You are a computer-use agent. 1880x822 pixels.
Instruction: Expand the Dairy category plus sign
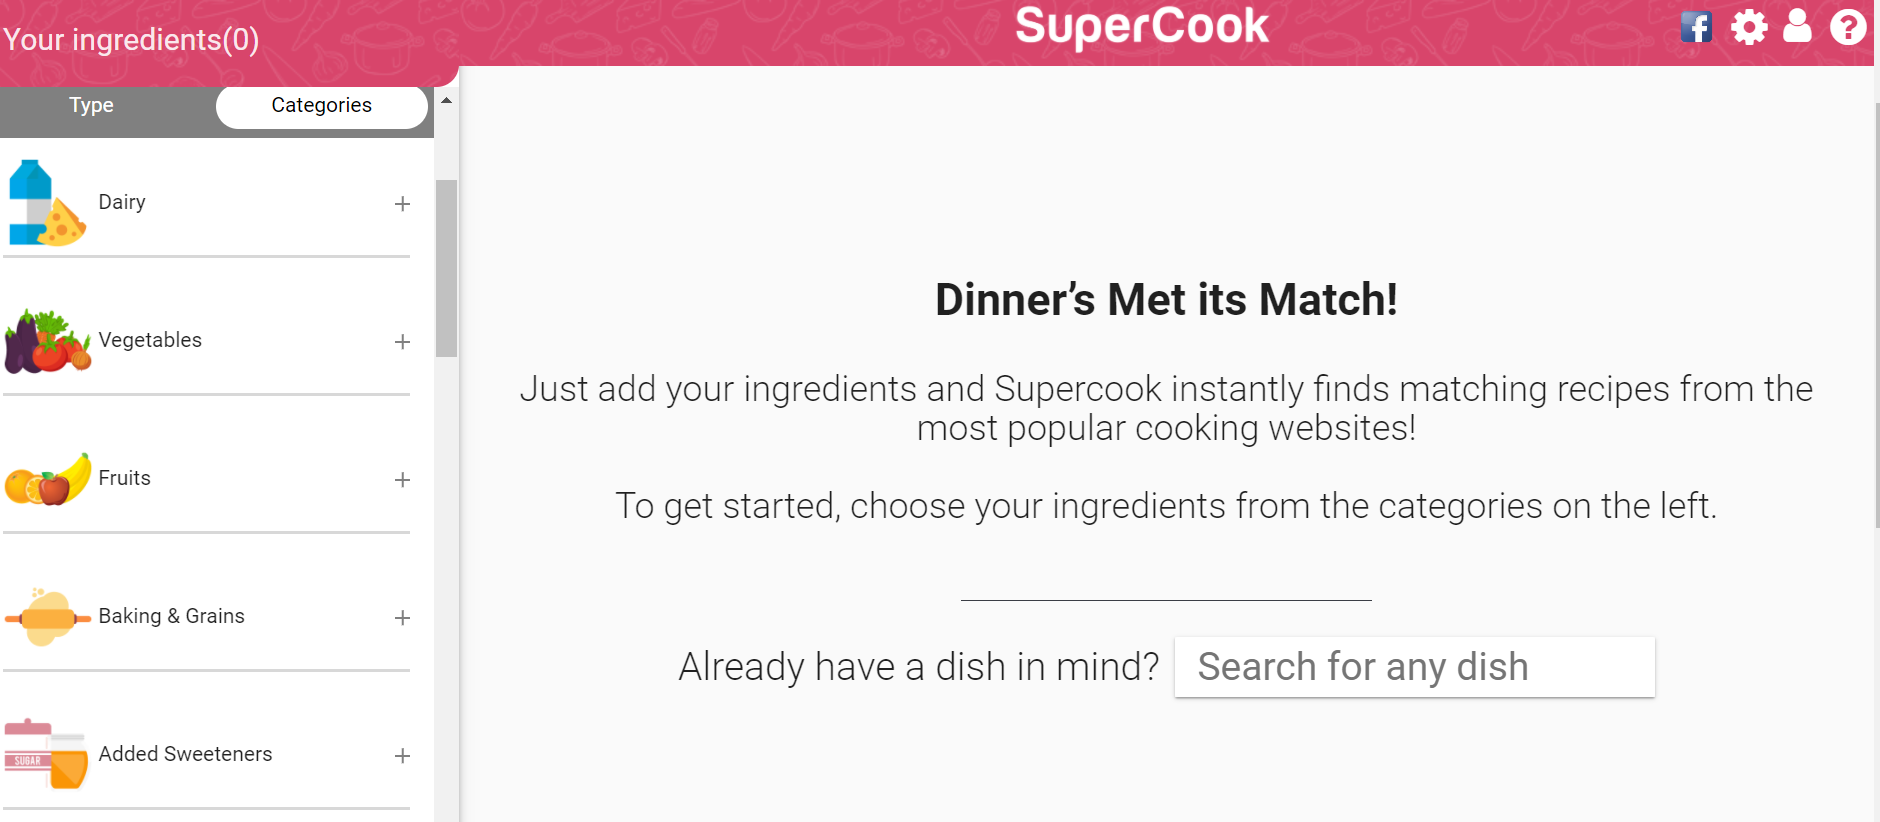click(x=402, y=204)
